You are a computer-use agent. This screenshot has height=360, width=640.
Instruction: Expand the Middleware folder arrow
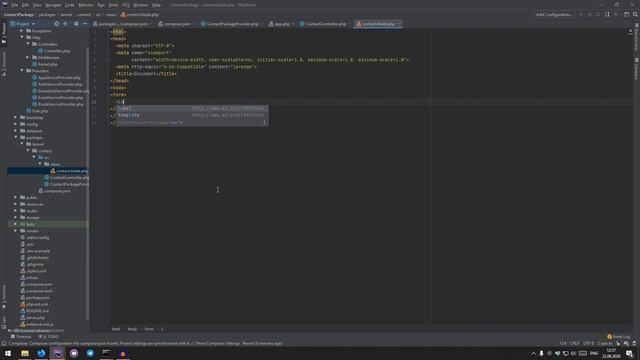point(28,58)
